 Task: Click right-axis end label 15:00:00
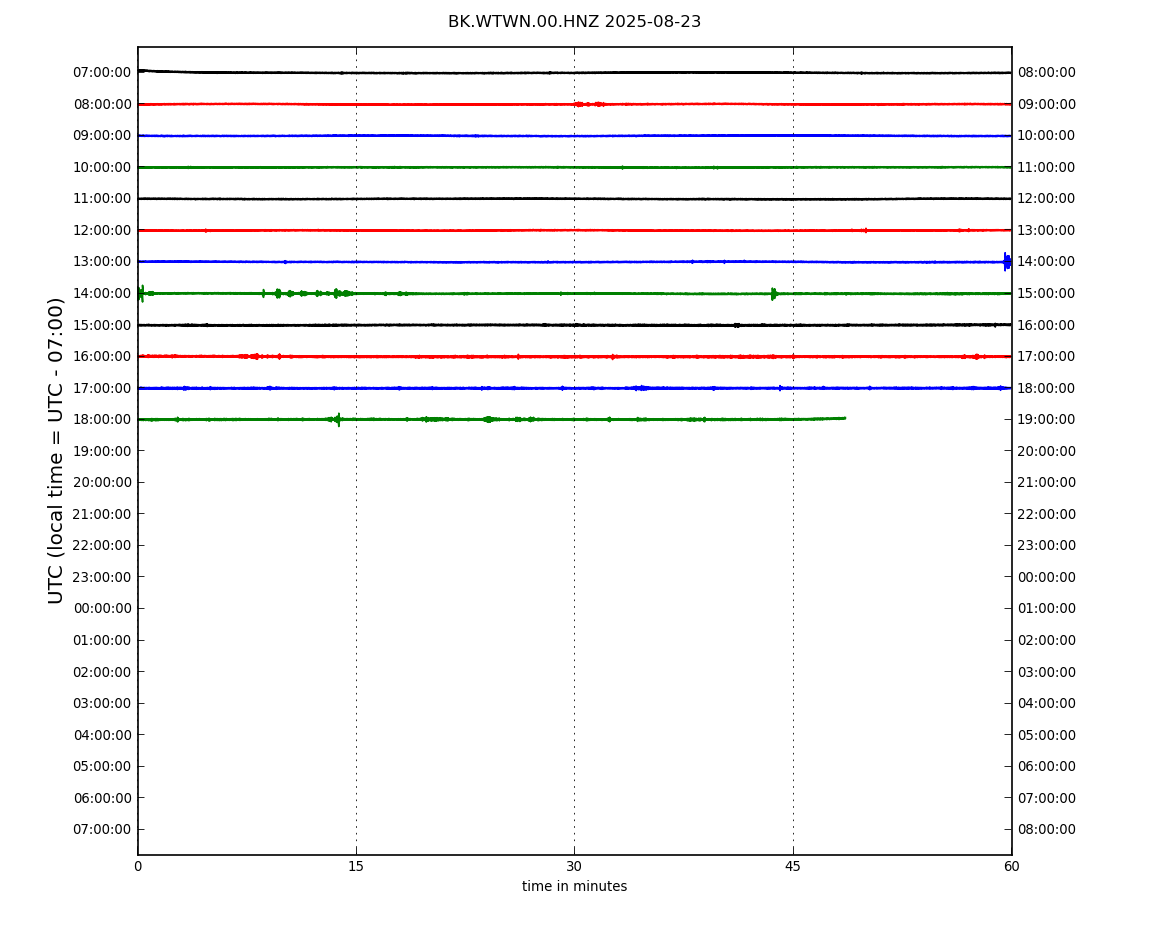(x=1047, y=293)
